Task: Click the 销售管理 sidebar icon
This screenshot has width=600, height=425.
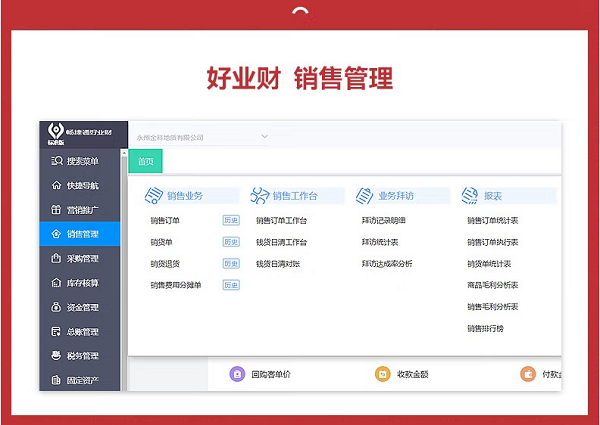Action: [x=56, y=234]
